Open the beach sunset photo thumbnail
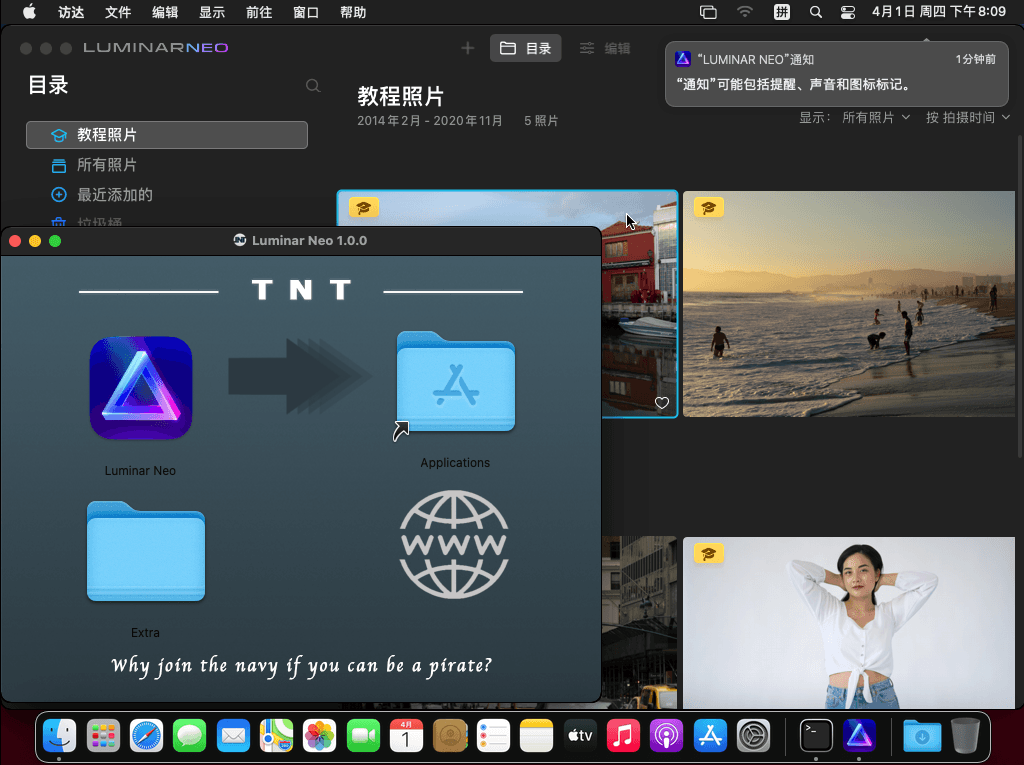The width and height of the screenshot is (1024, 765). click(x=849, y=304)
